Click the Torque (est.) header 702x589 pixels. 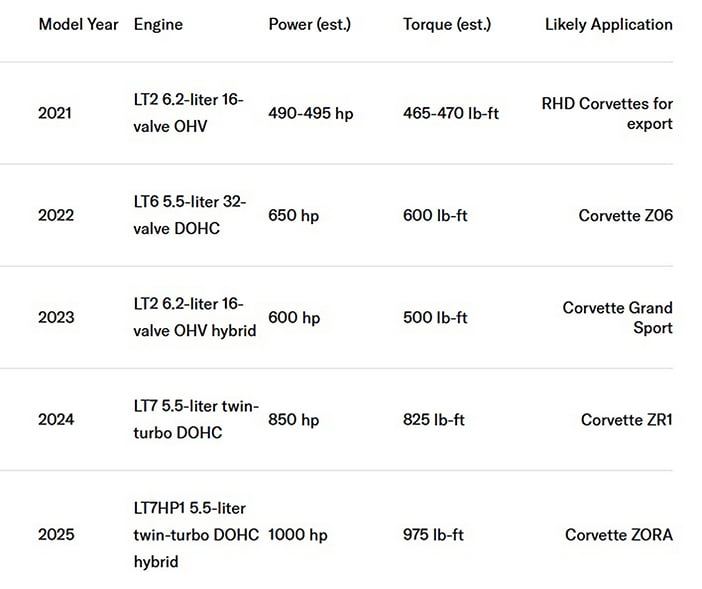447,25
